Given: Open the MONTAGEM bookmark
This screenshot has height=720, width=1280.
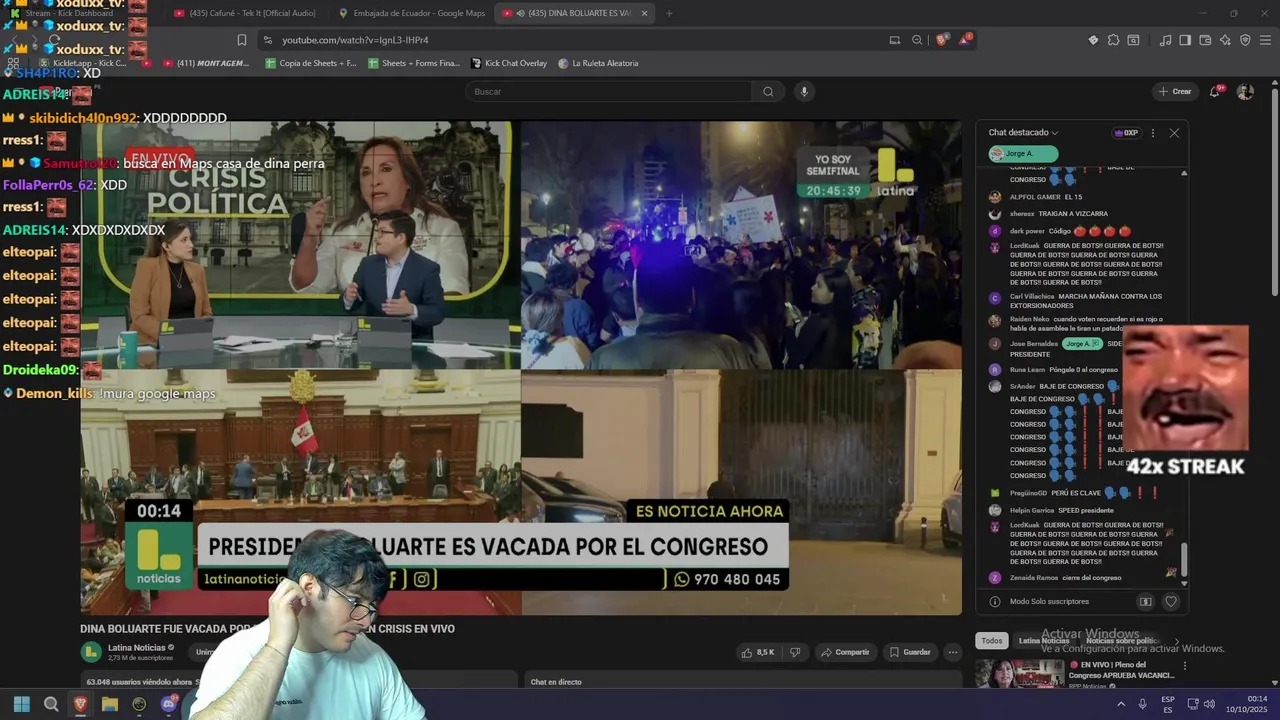Looking at the screenshot, I should click(x=205, y=63).
